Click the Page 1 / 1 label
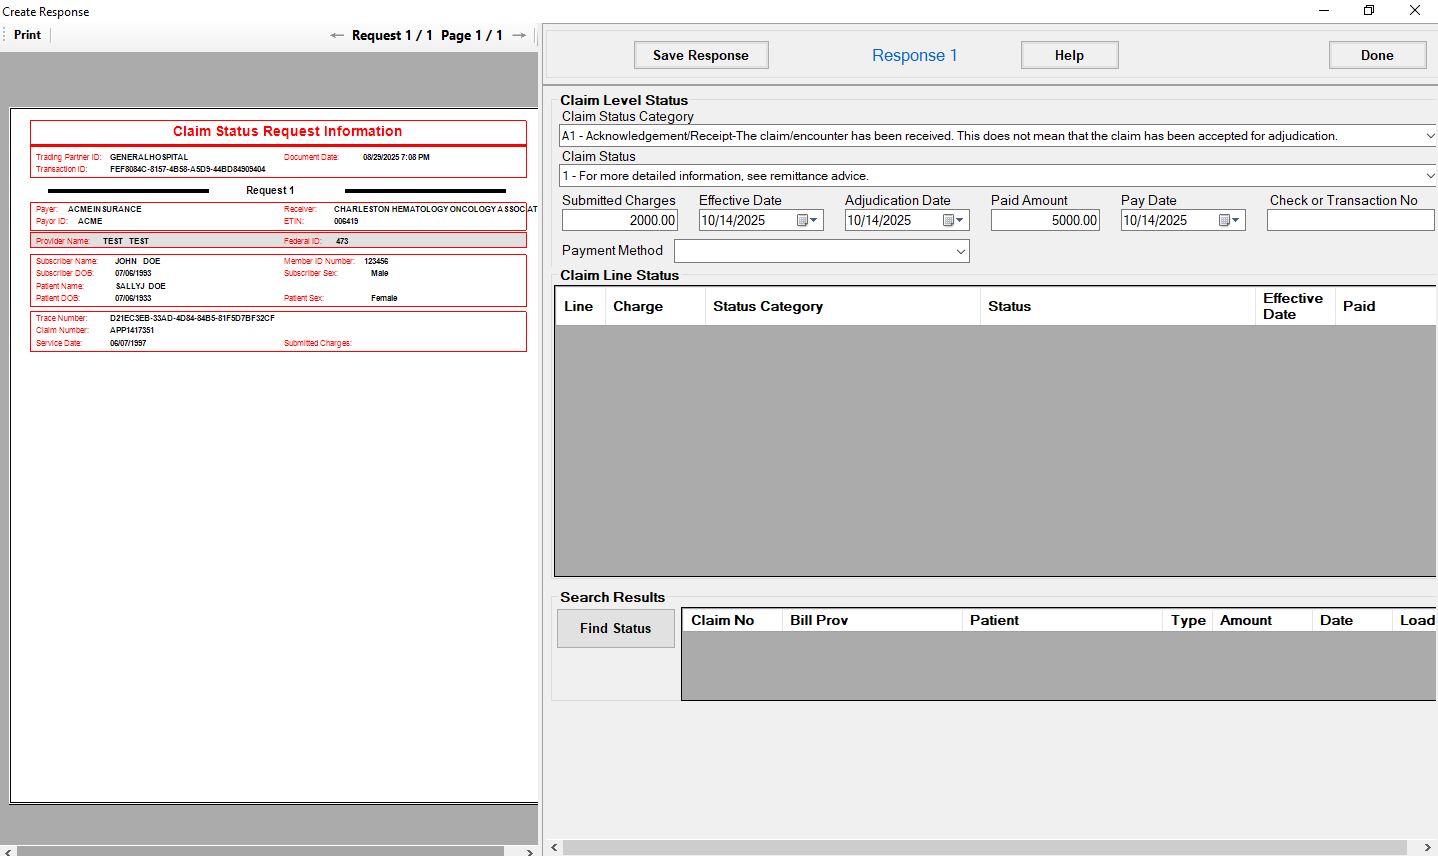The width and height of the screenshot is (1438, 856). click(x=472, y=35)
